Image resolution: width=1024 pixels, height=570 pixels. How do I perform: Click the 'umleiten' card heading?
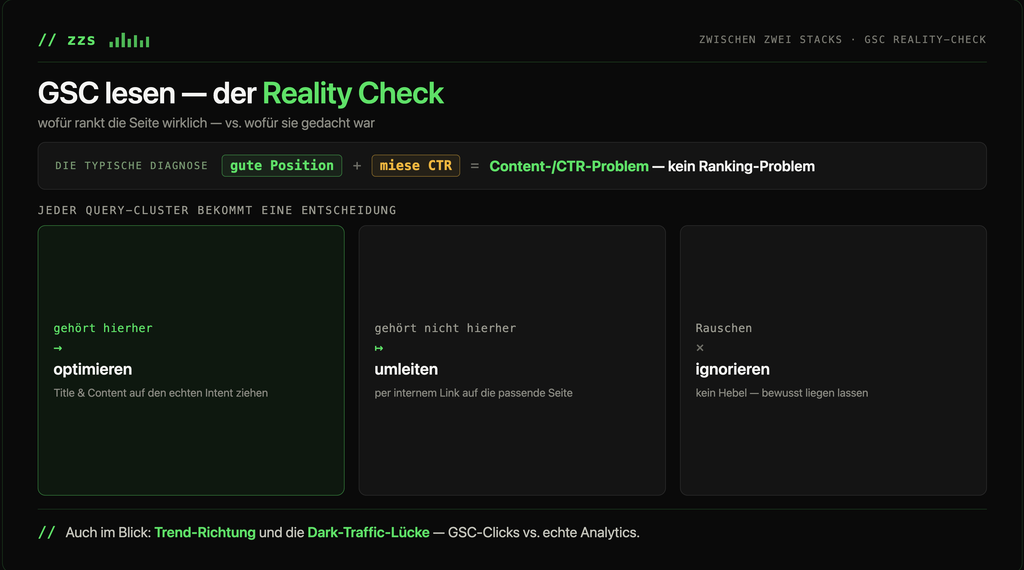click(406, 369)
